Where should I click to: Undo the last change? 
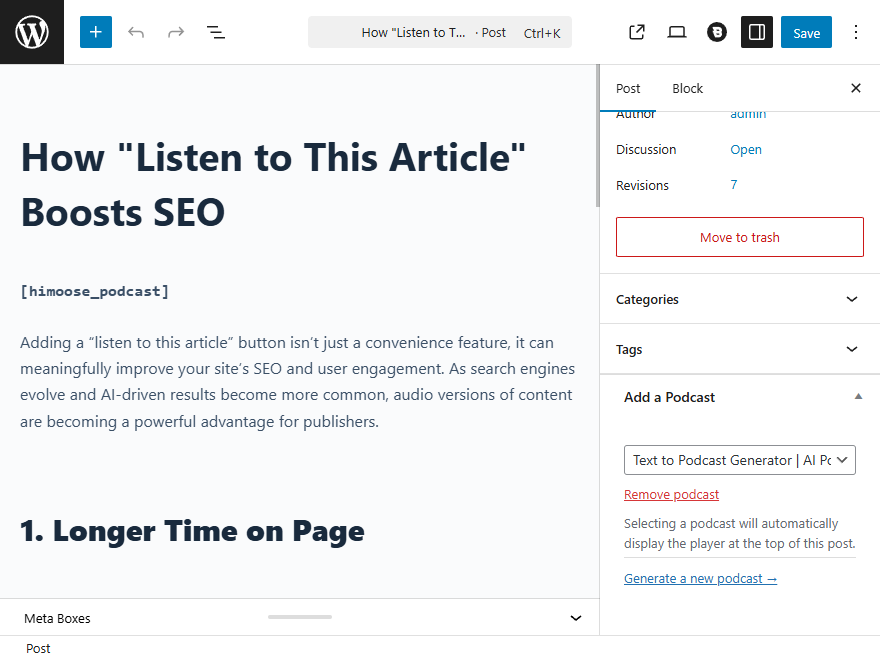tap(136, 31)
